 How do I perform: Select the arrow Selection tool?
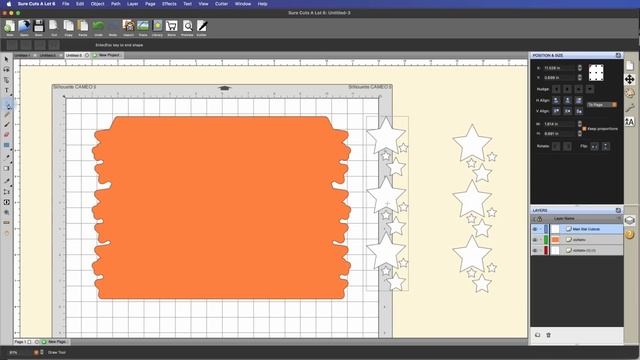(x=7, y=60)
